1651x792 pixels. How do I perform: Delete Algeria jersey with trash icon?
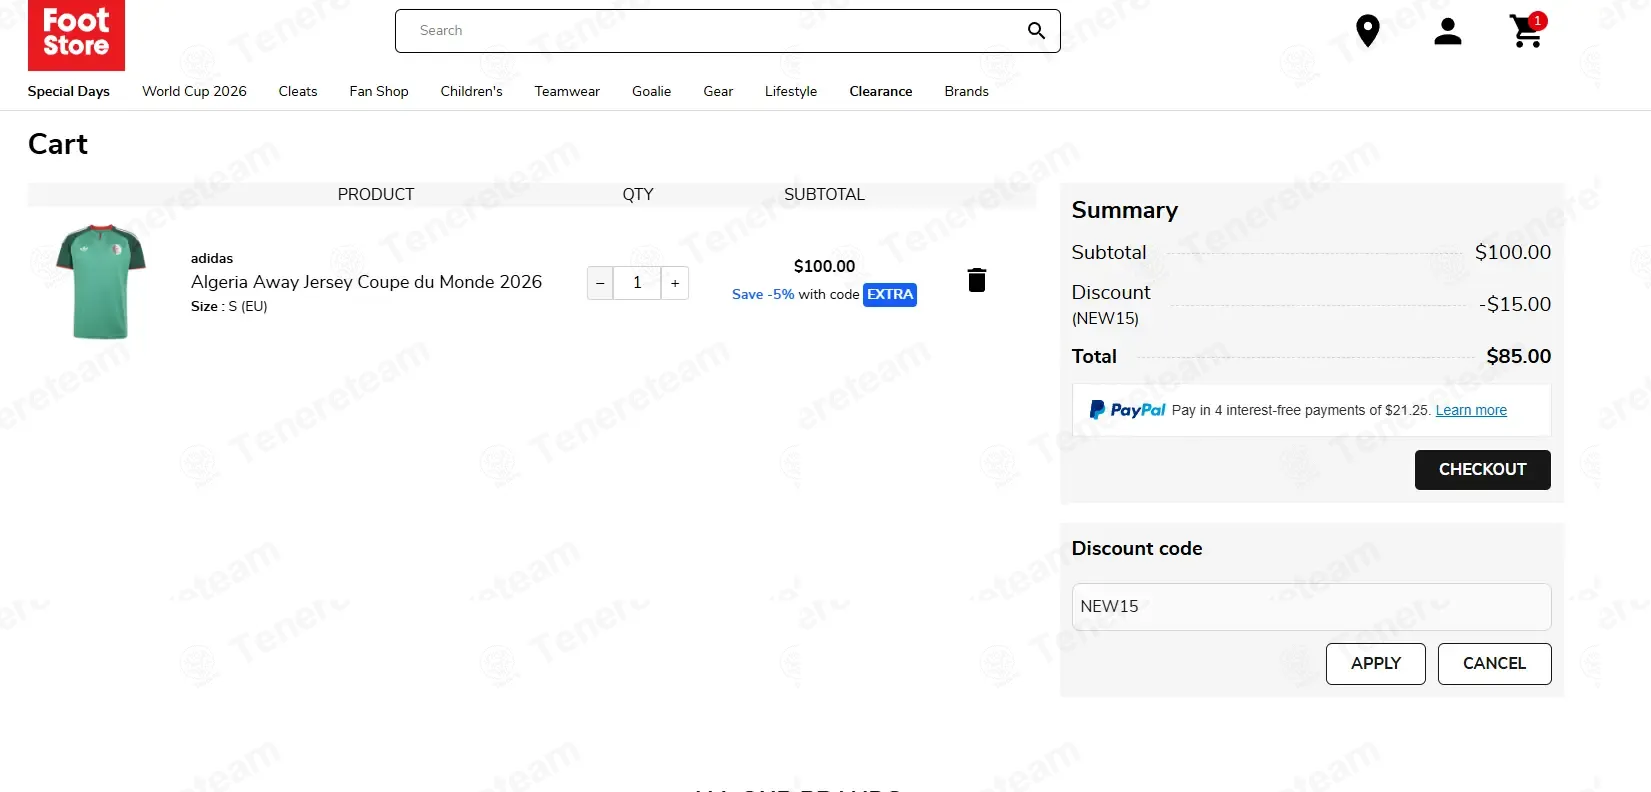[x=977, y=280]
